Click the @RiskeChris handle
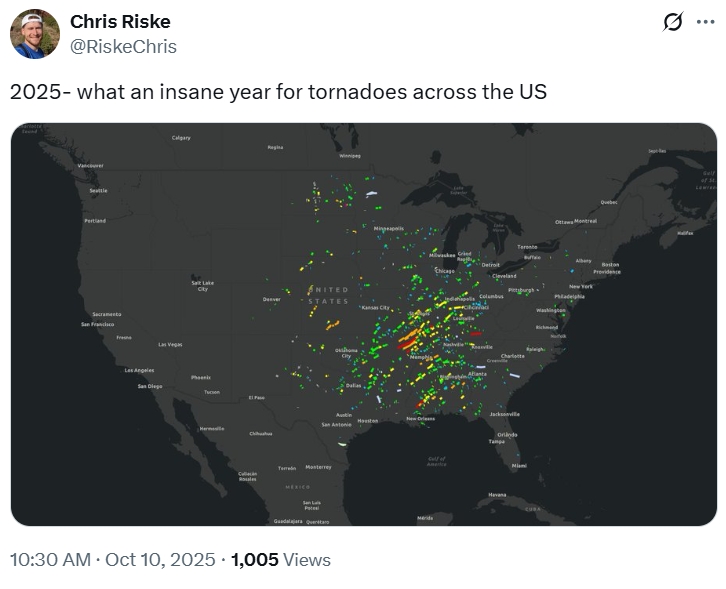Viewport: 726px width, 589px height. (x=123, y=46)
